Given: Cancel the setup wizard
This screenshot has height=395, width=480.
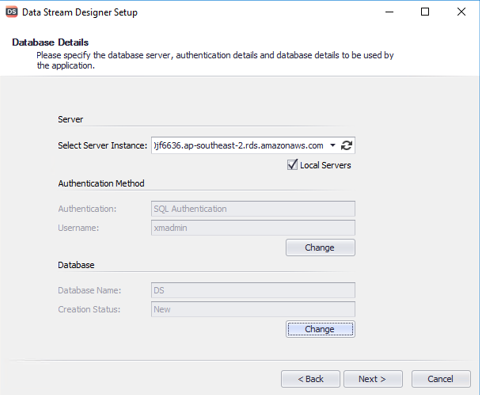Looking at the screenshot, I should pyautogui.click(x=441, y=379).
